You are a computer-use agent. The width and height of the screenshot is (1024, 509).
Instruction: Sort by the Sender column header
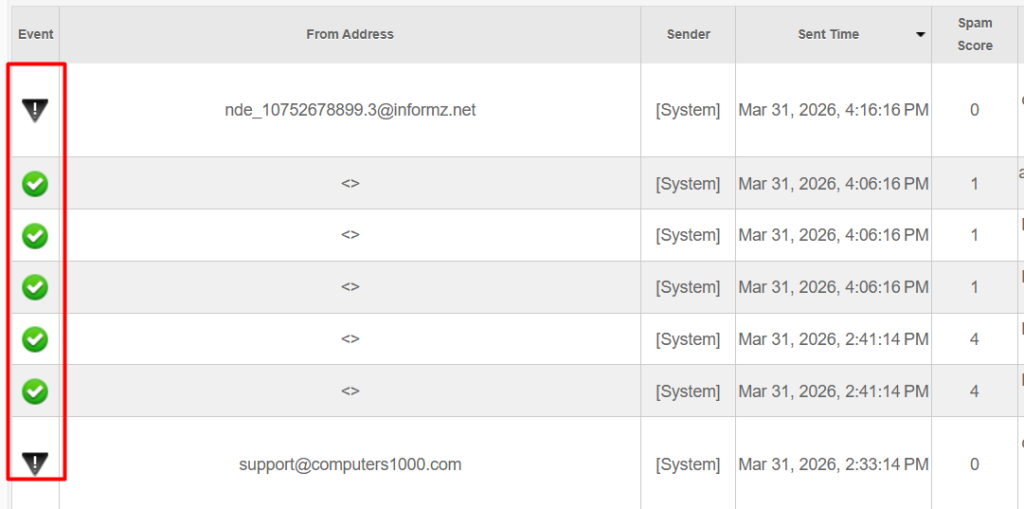688,34
